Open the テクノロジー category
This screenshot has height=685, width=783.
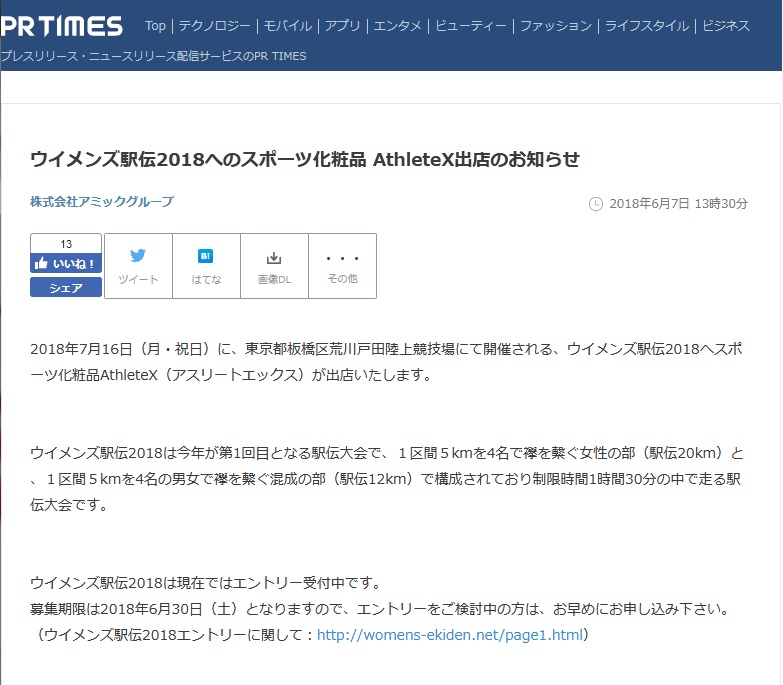pyautogui.click(x=215, y=25)
